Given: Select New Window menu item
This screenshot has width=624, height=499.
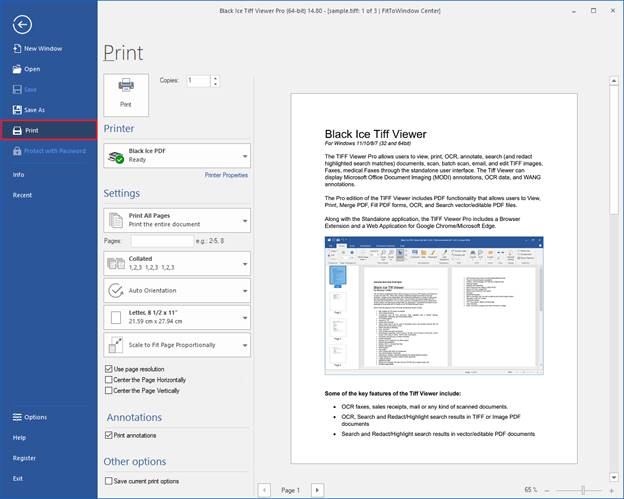Looking at the screenshot, I should pyautogui.click(x=49, y=49).
